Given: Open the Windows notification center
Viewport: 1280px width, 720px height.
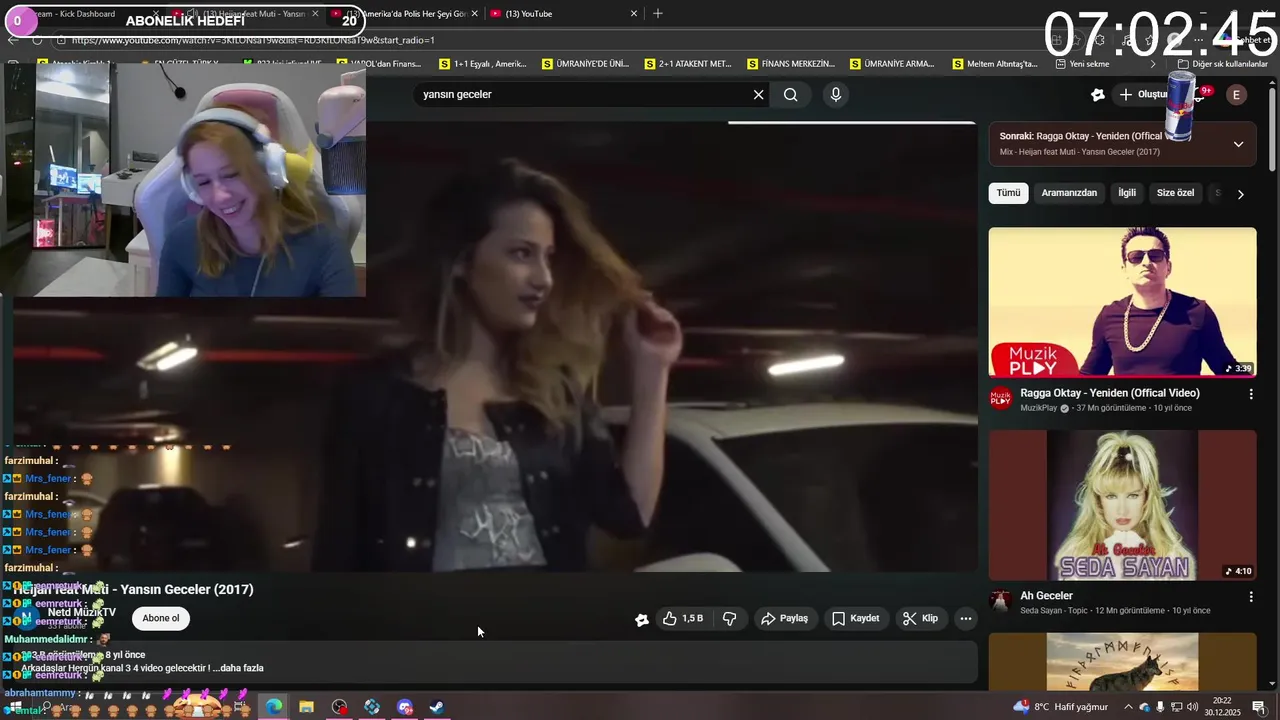Looking at the screenshot, I should point(1259,707).
